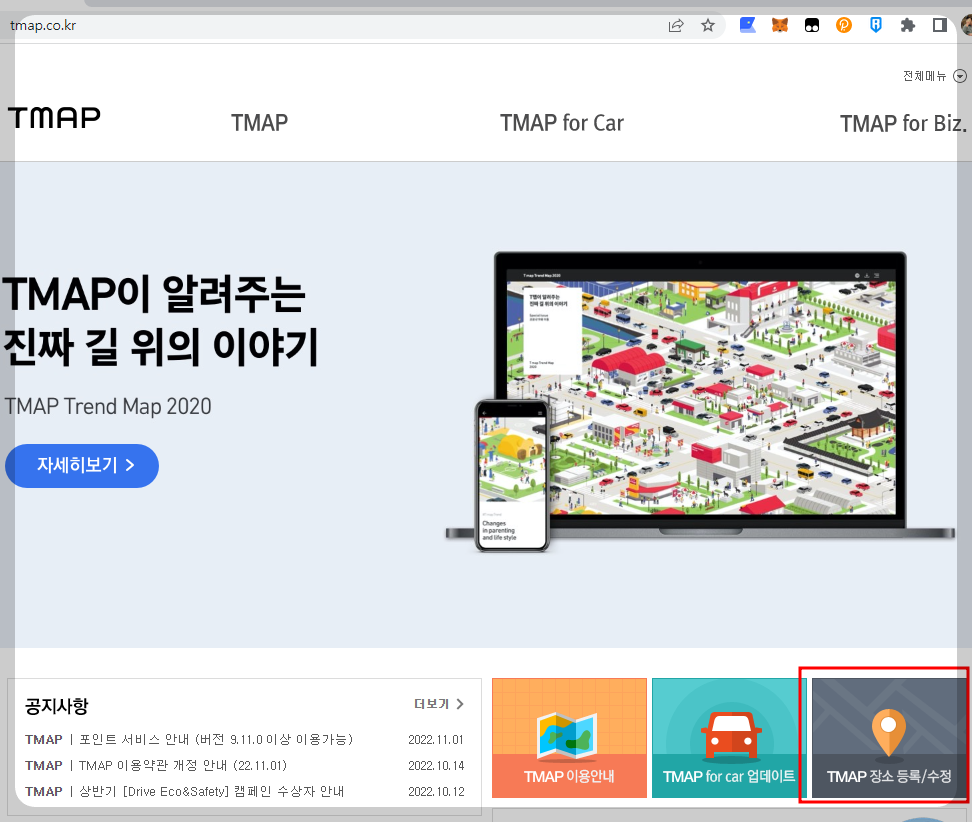Viewport: 972px width, 822px height.
Task: Toggle the browser side panel icon
Action: tap(940, 25)
